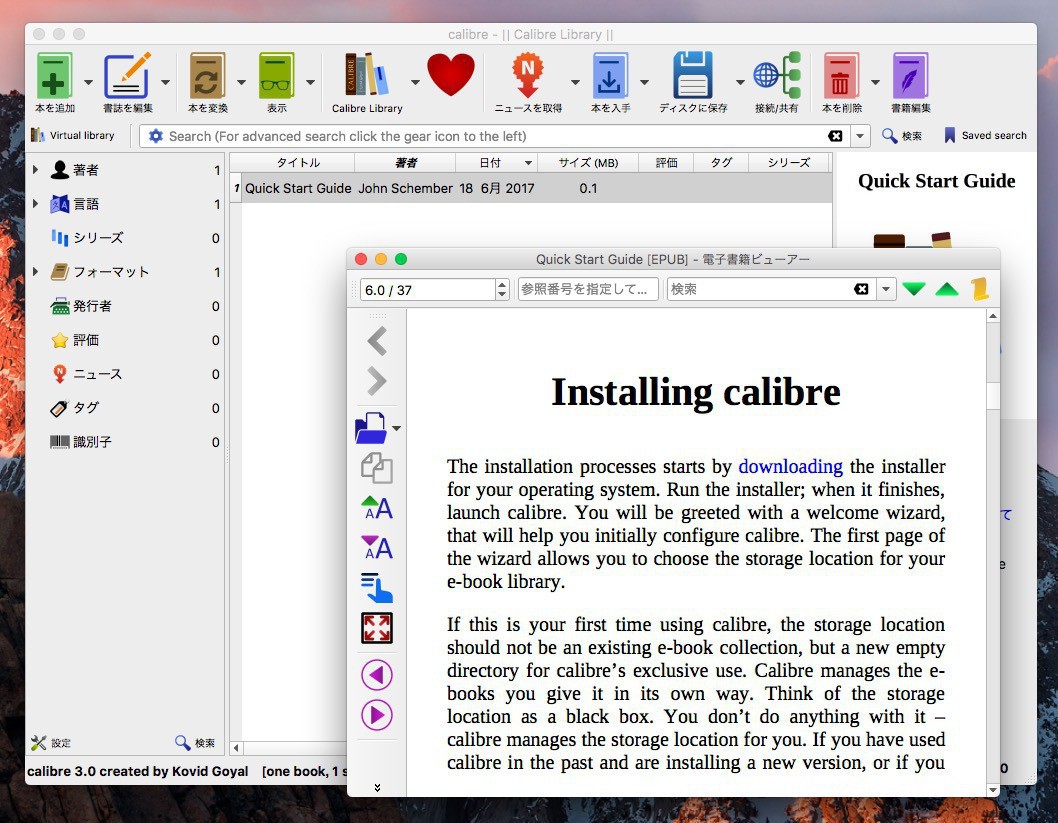Expand the Formats (フォーマット) category
Viewport: 1058px width, 823px height.
click(x=36, y=272)
